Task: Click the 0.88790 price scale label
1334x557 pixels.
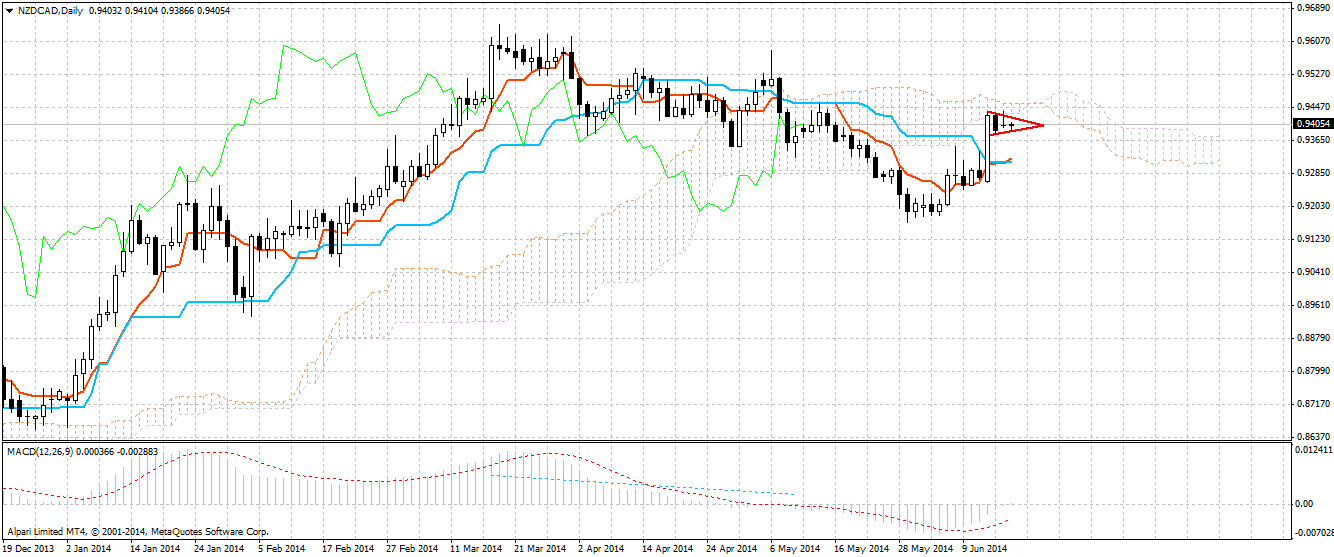Action: [1311, 338]
